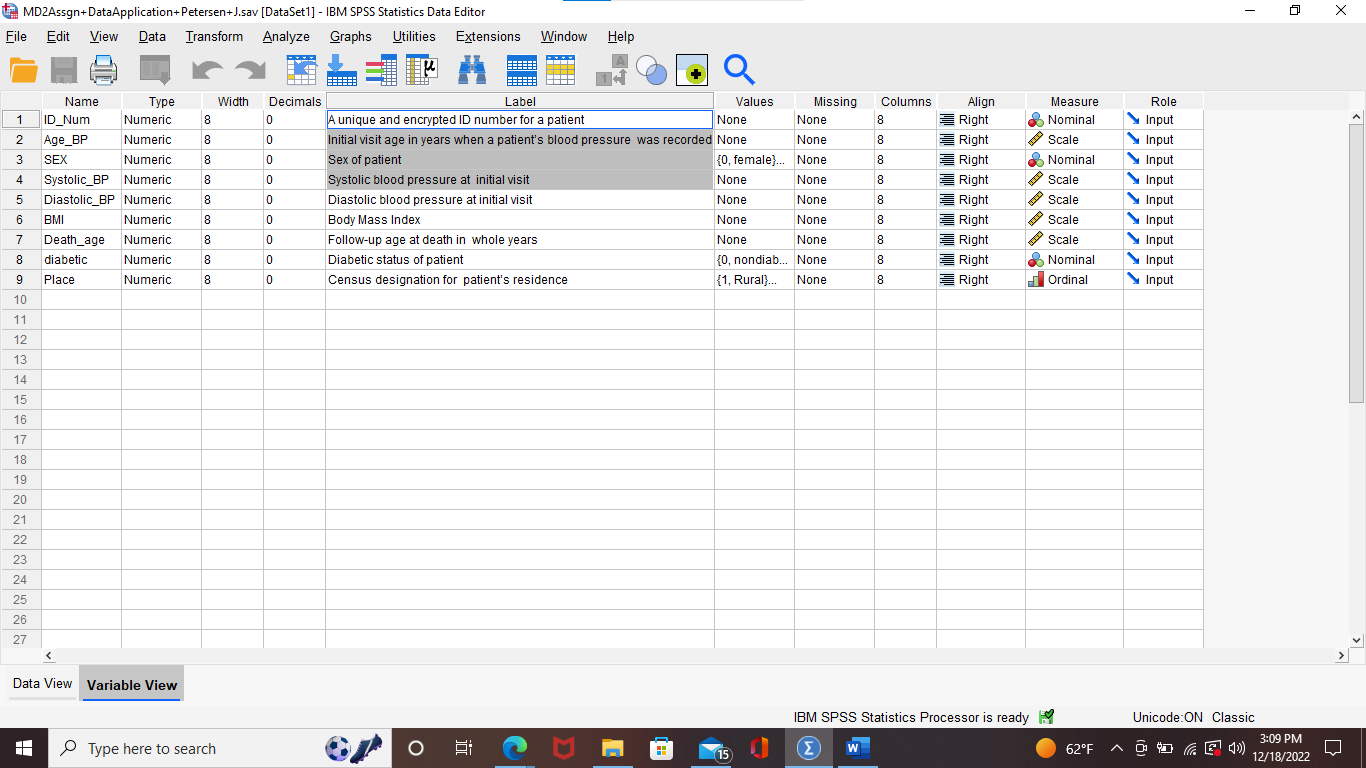Image resolution: width=1366 pixels, height=768 pixels.
Task: Open the Measure dropdown for BMI
Action: [1073, 219]
